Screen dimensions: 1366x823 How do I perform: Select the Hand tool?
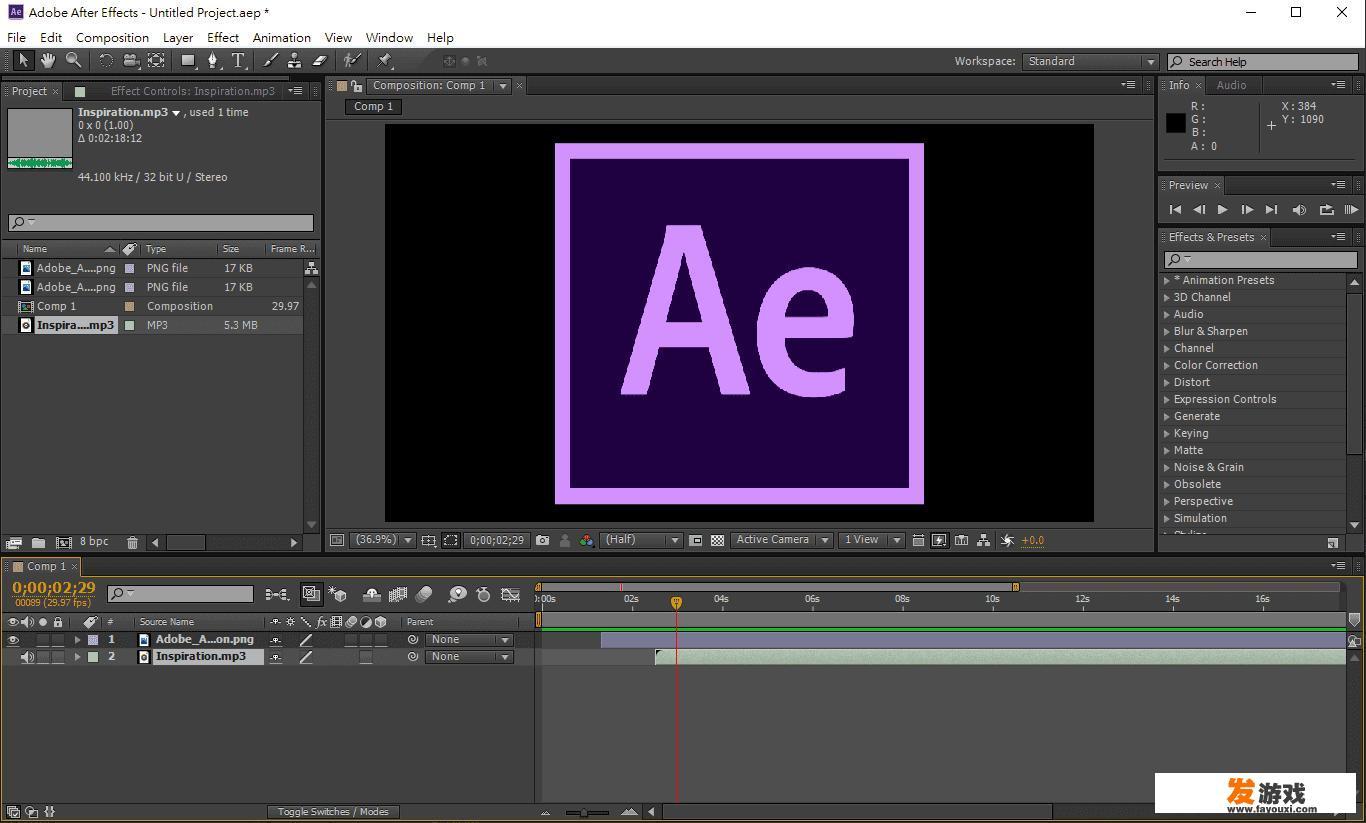point(48,61)
